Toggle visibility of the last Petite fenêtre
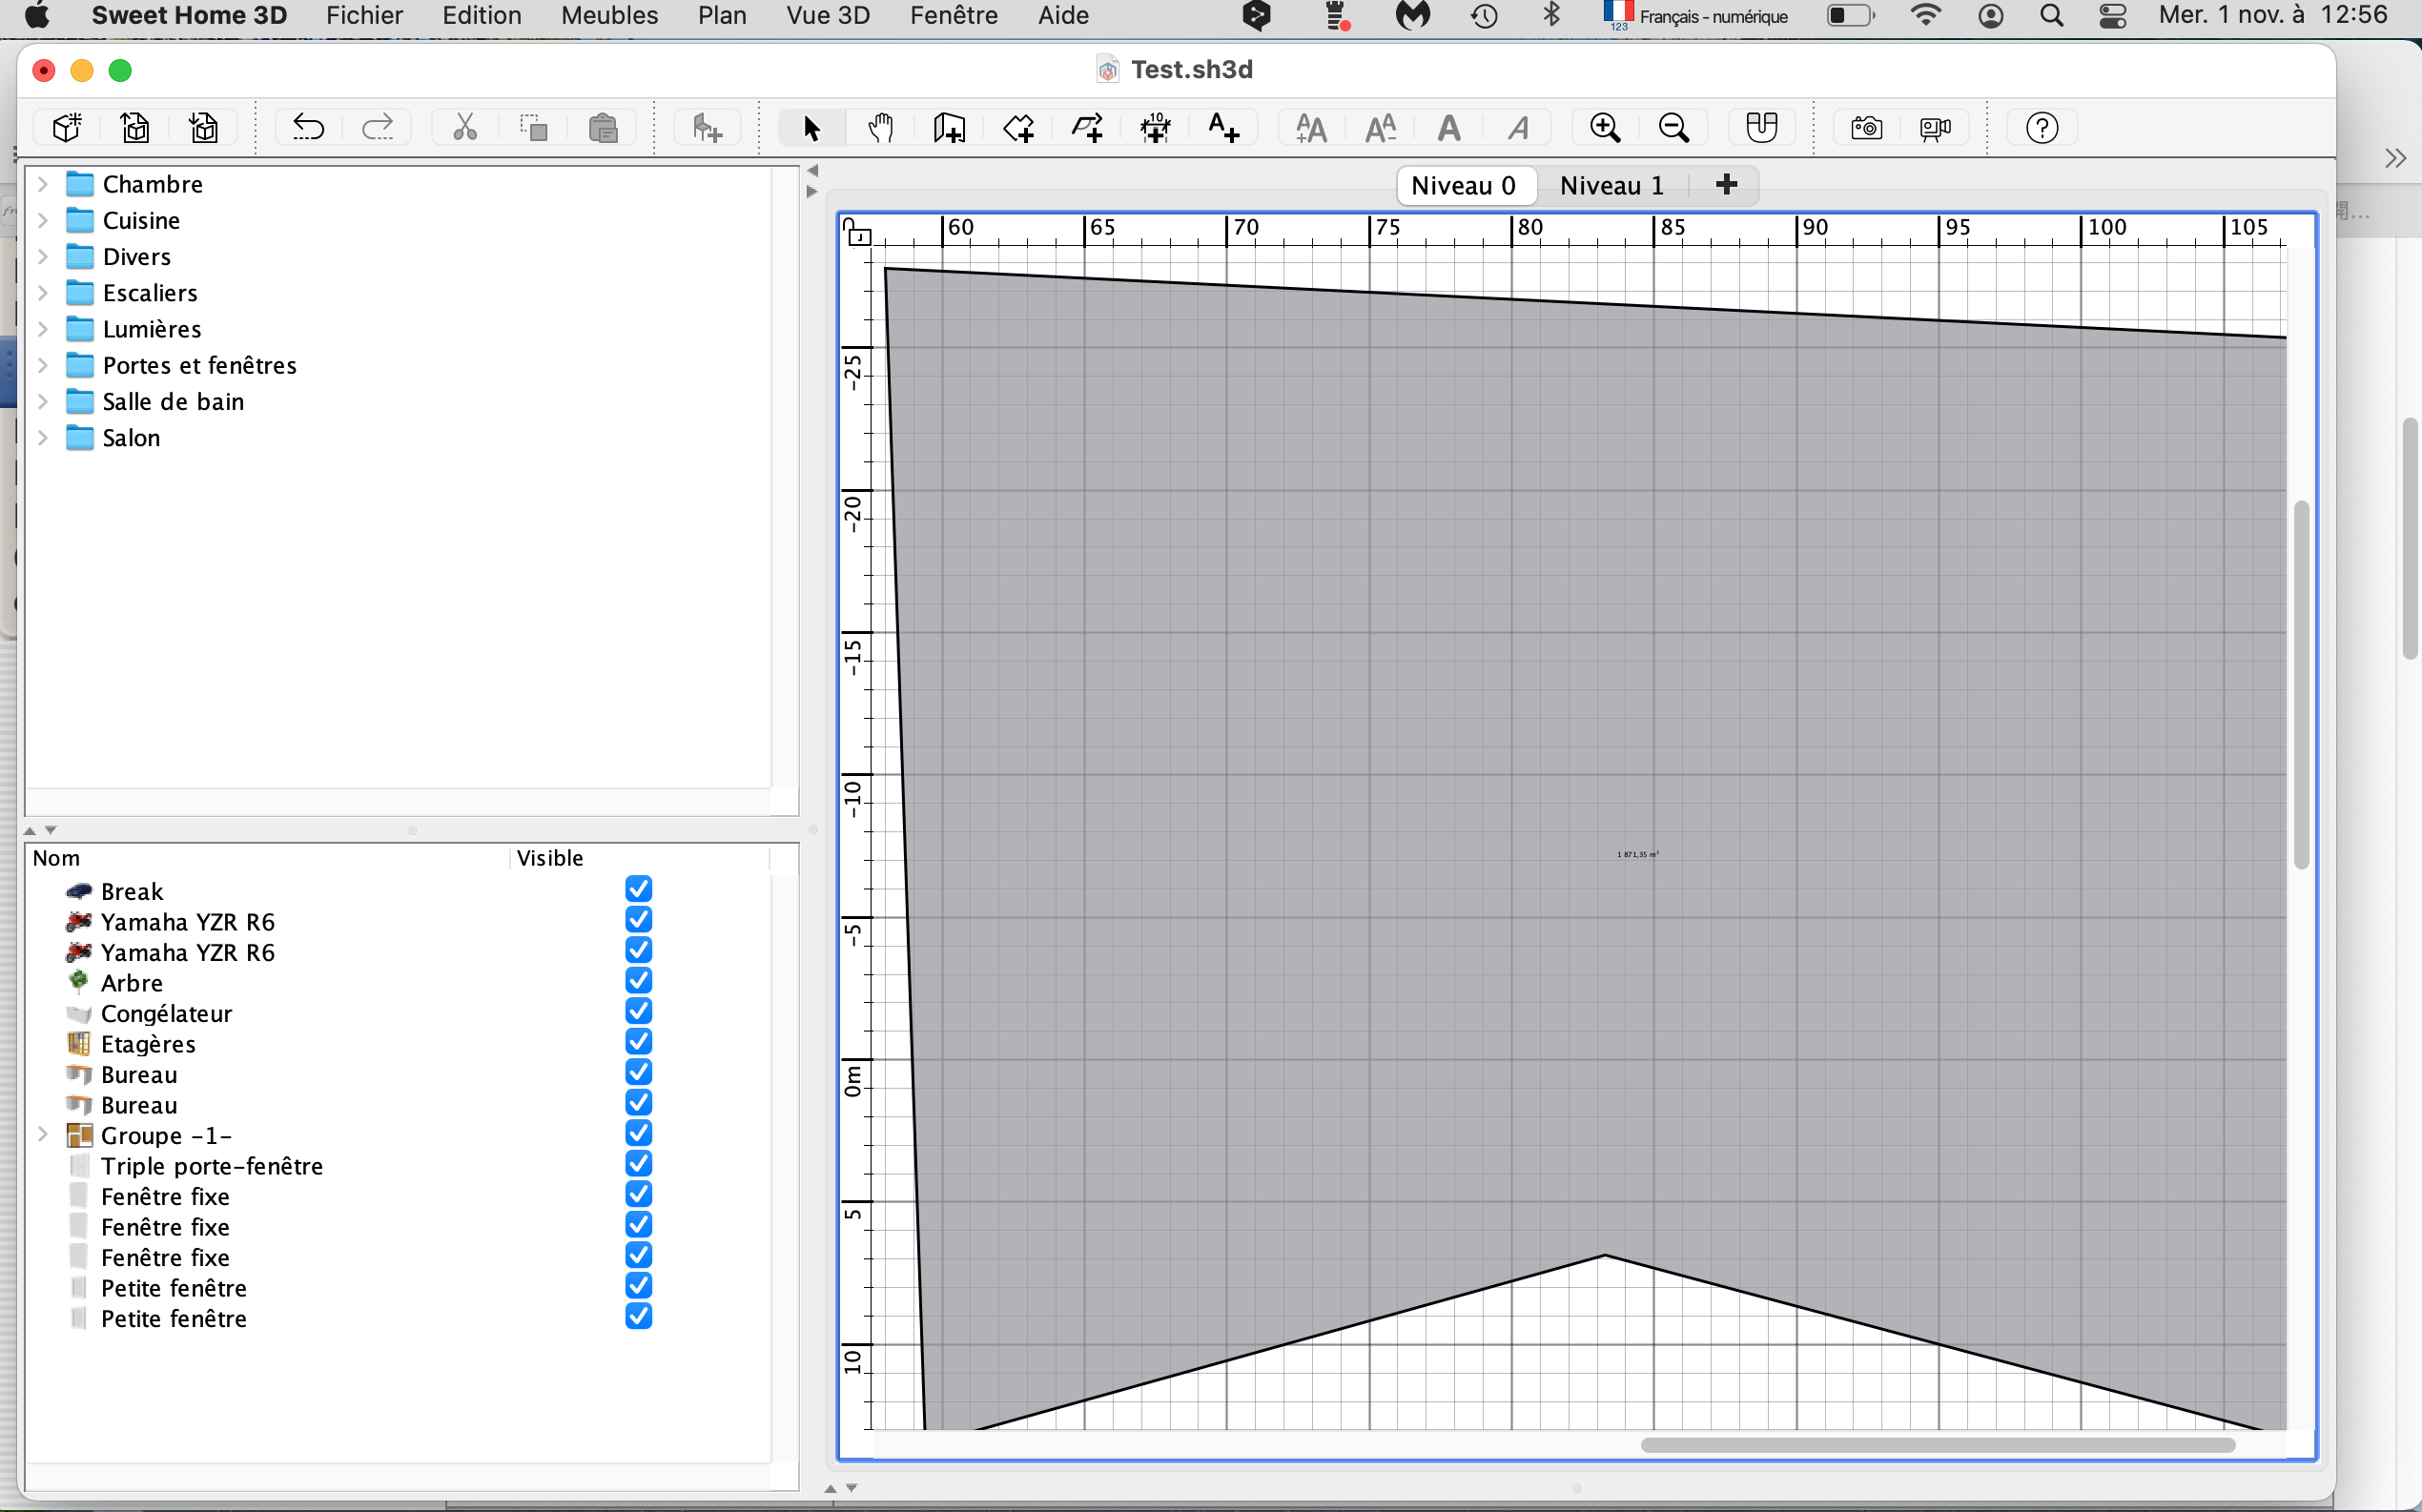Image resolution: width=2422 pixels, height=1512 pixels. 639,1316
